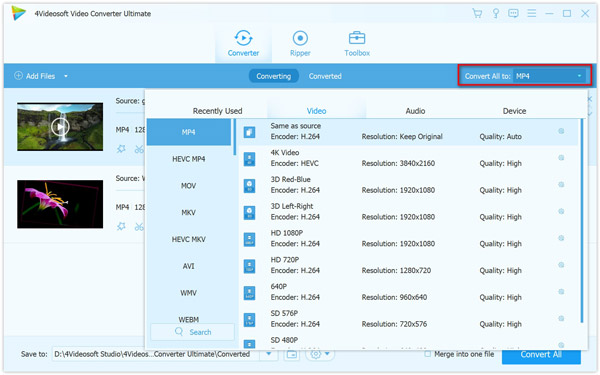Choose AVI format
Viewport: 600px width, 375px height.
pyautogui.click(x=189, y=266)
